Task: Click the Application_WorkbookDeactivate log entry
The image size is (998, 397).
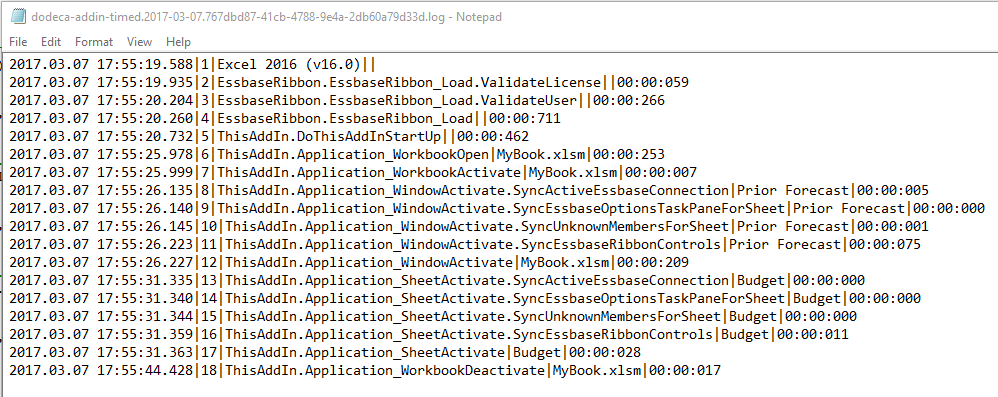Action: (x=365, y=370)
